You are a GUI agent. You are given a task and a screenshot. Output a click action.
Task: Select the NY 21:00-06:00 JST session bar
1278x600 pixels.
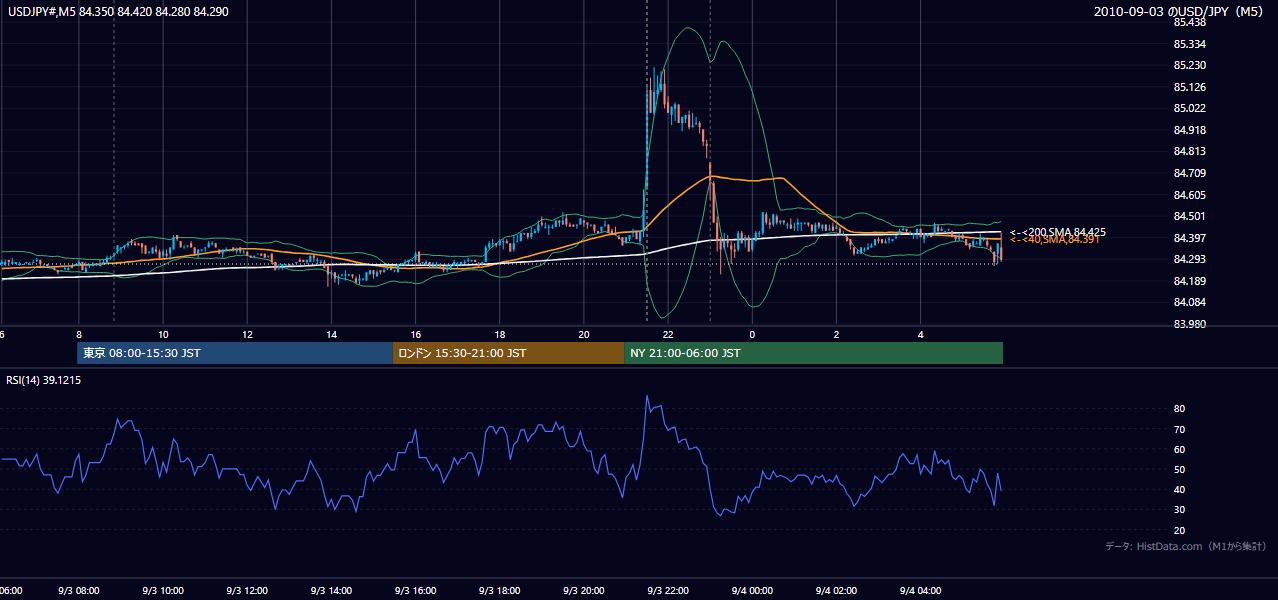point(813,353)
